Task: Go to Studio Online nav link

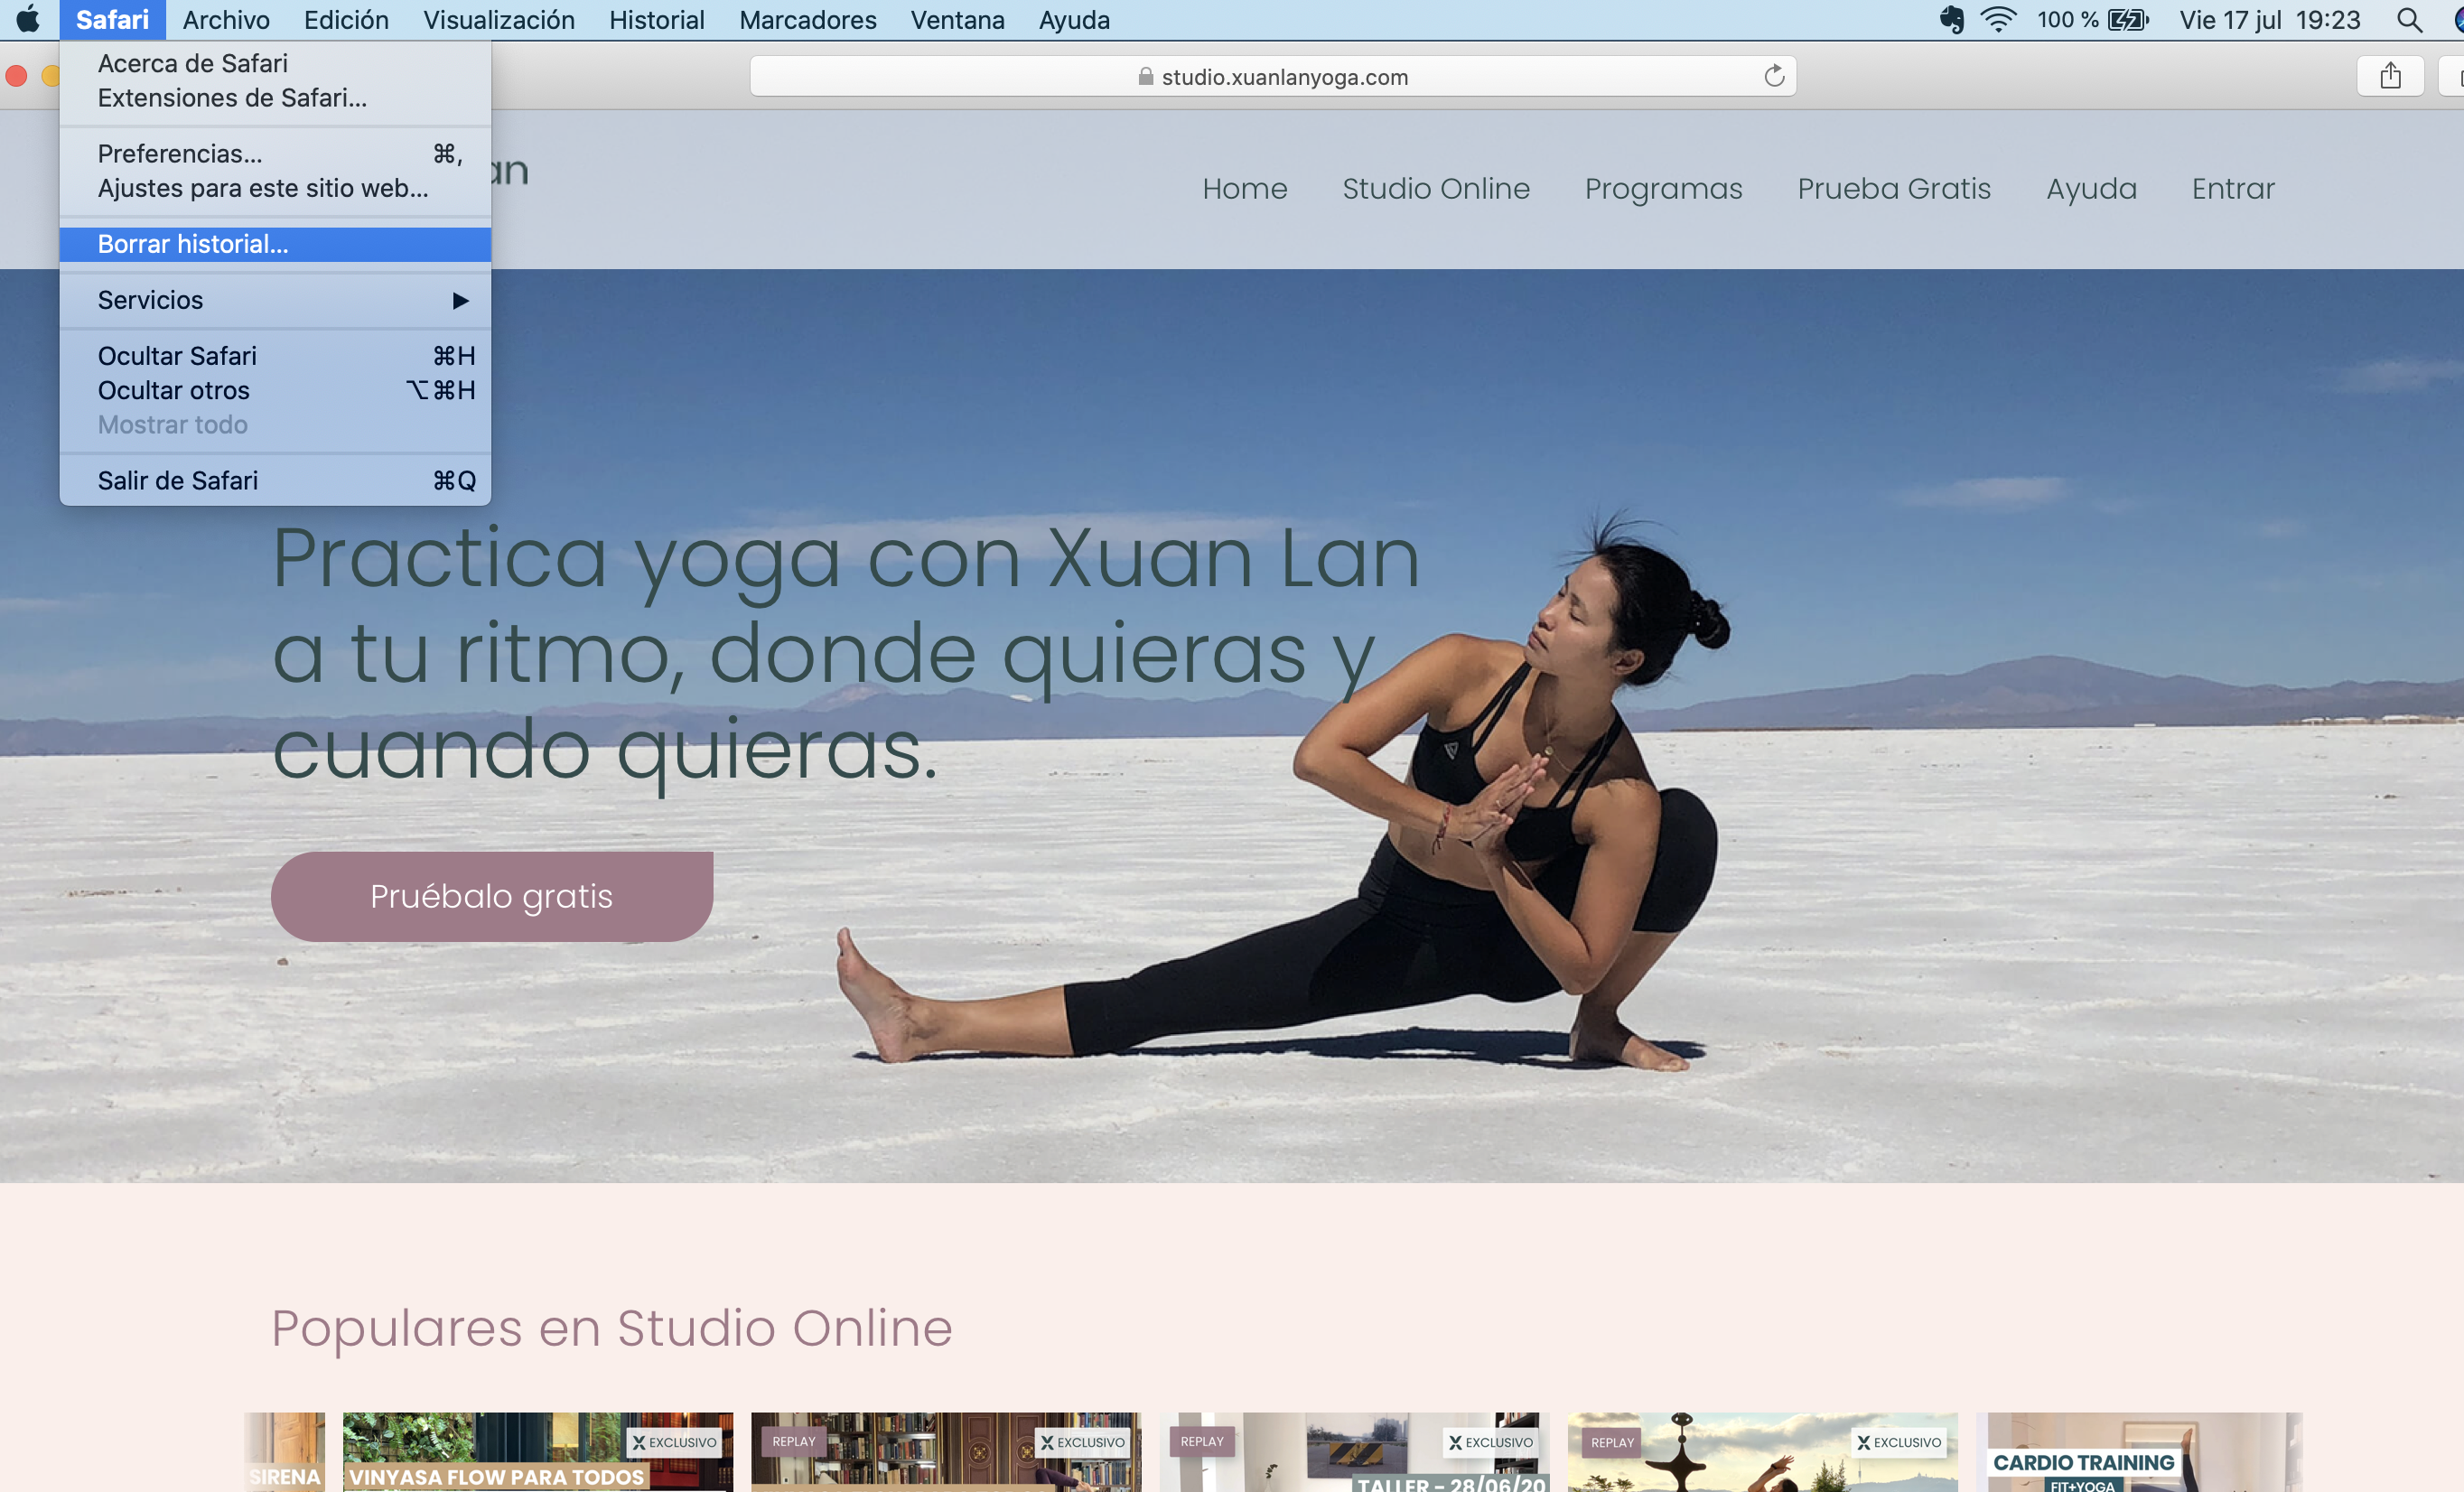Action: click(1435, 189)
